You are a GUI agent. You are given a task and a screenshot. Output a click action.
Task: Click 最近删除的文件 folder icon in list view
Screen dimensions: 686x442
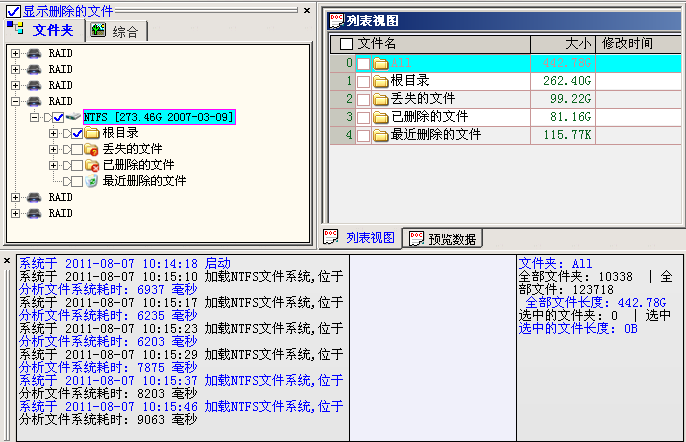380,135
